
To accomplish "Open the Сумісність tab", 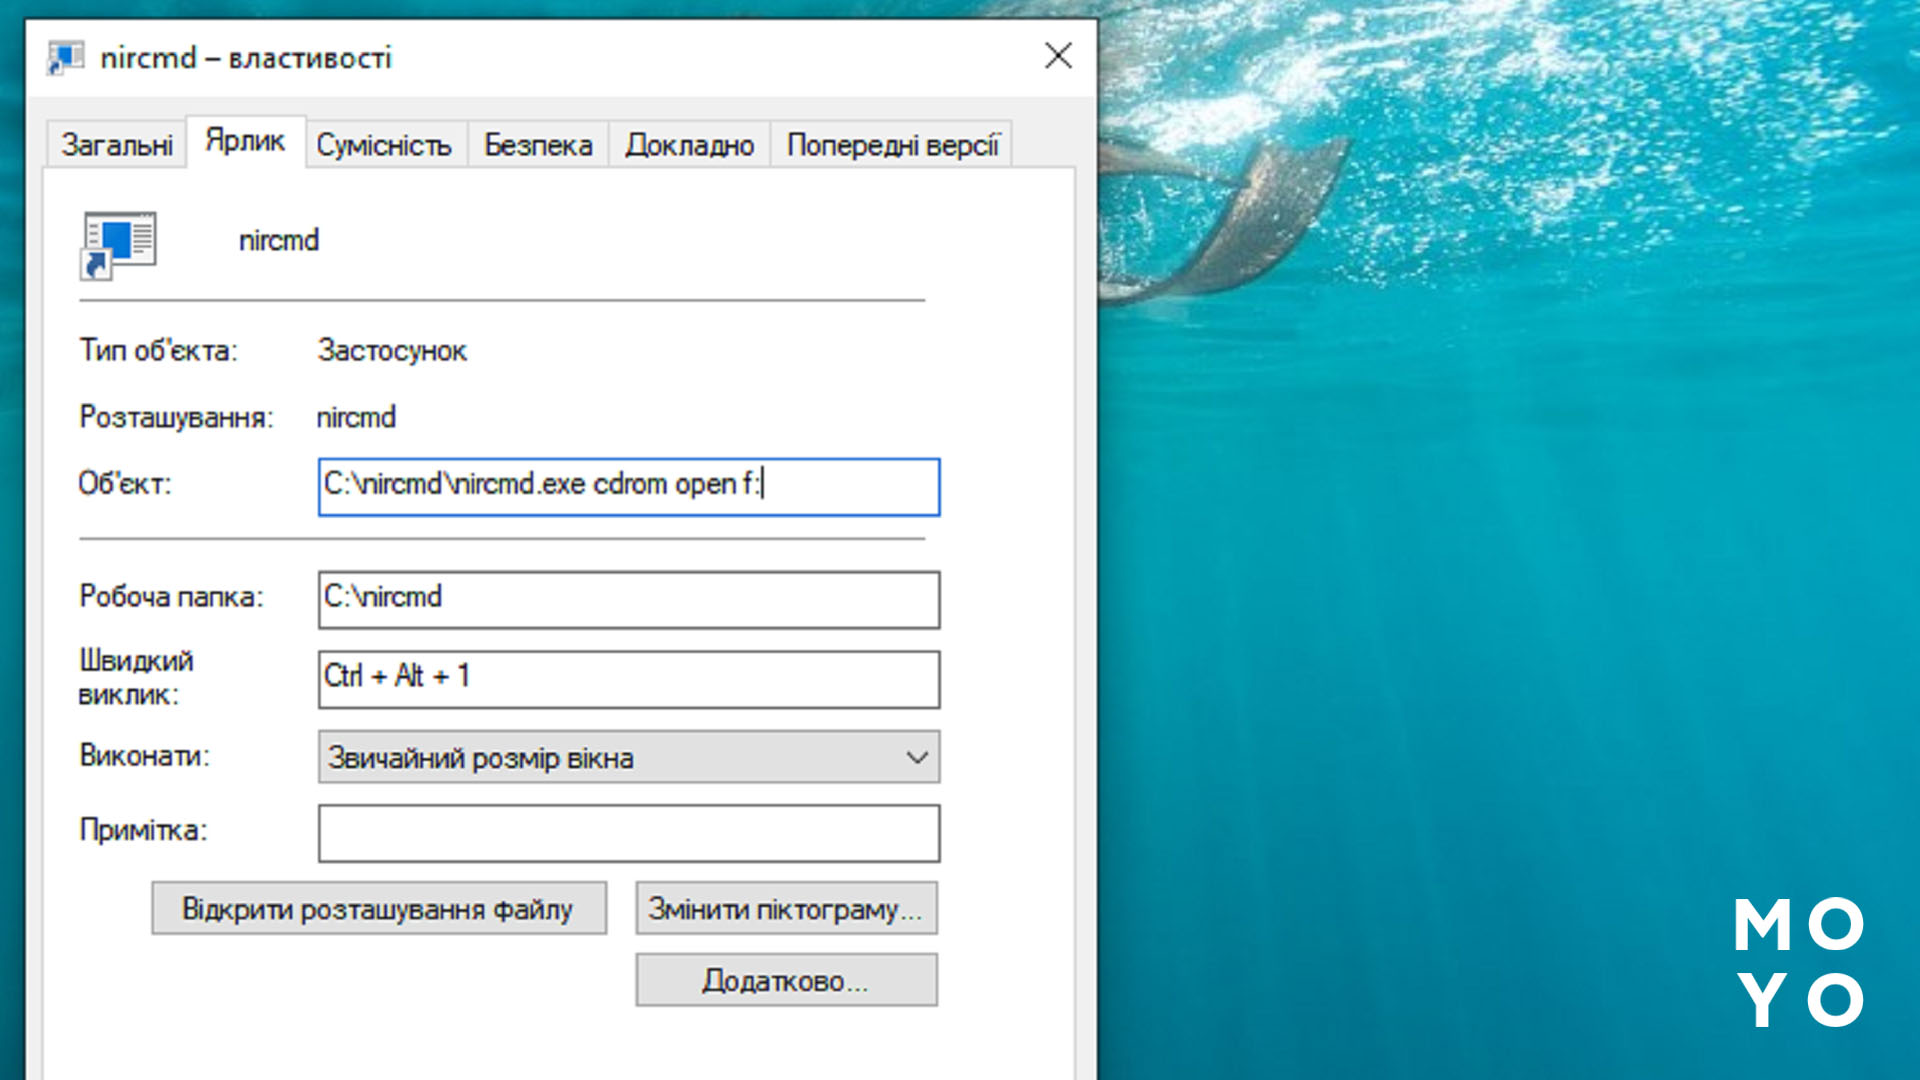I will pyautogui.click(x=385, y=145).
